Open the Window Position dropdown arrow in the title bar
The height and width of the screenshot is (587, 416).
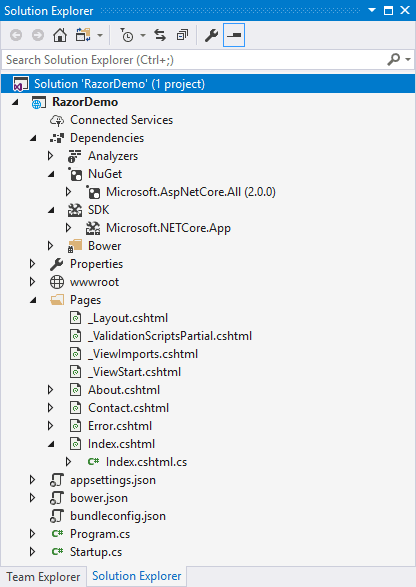[x=372, y=10]
